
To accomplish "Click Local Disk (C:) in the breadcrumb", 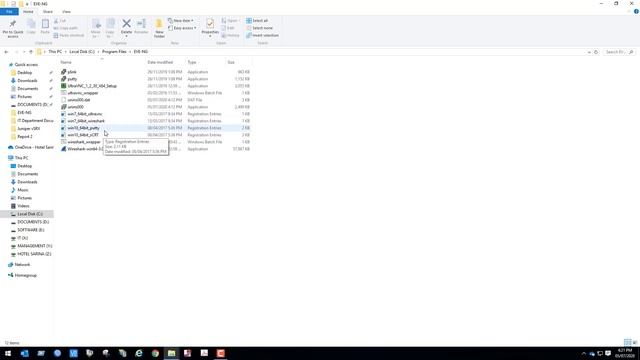I will coord(82,52).
